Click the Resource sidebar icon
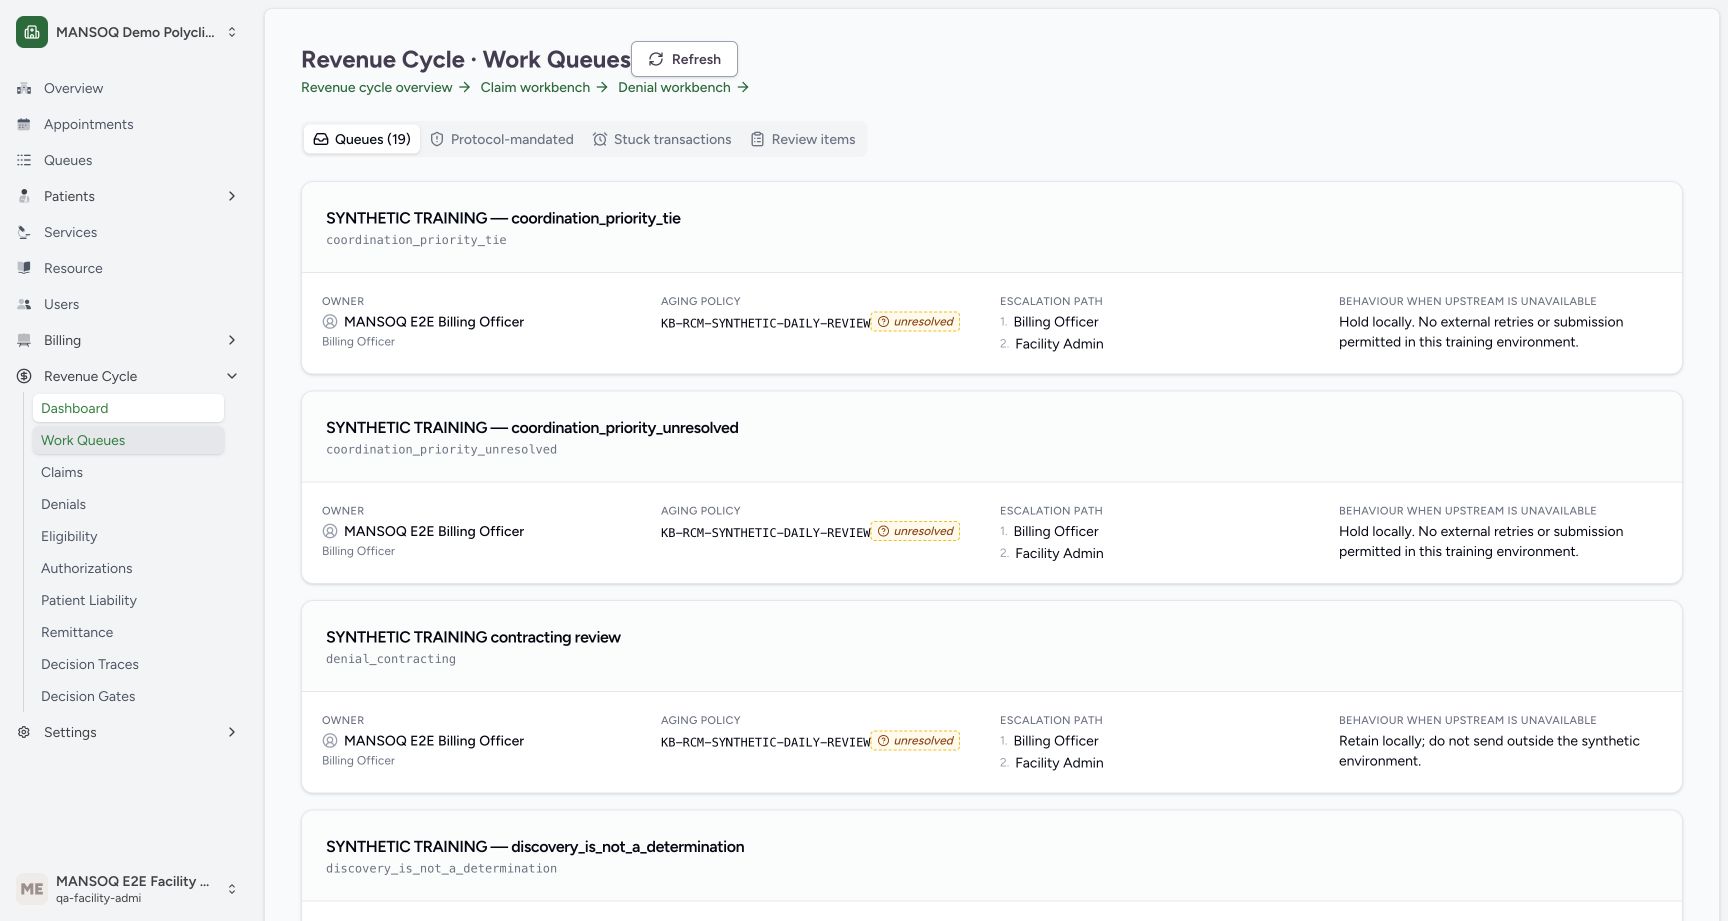Viewport: 1728px width, 921px height. [24, 268]
